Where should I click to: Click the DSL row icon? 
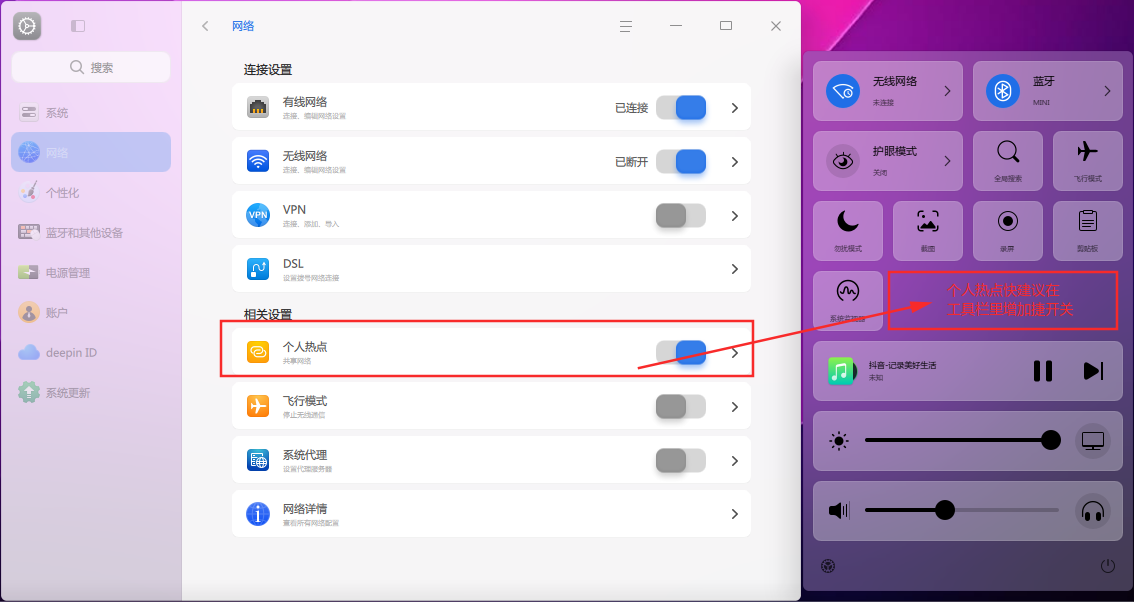(258, 269)
